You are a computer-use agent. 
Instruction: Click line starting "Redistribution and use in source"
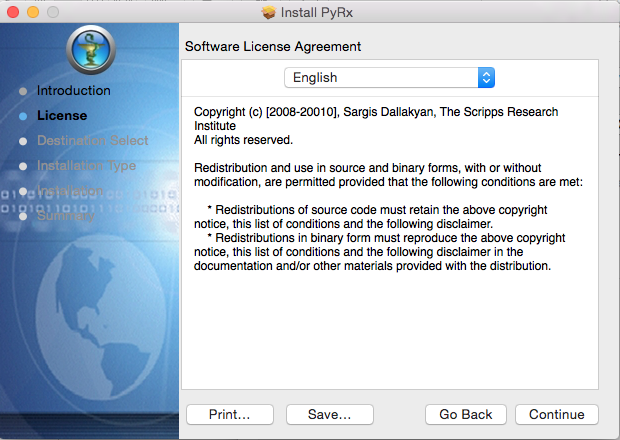pyautogui.click(x=367, y=168)
